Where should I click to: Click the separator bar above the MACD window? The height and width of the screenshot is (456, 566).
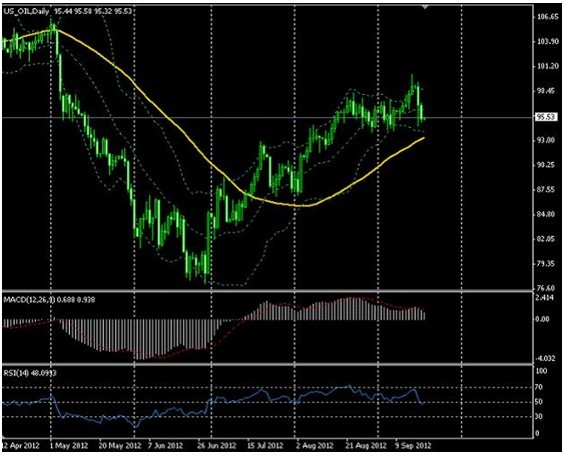point(267,291)
